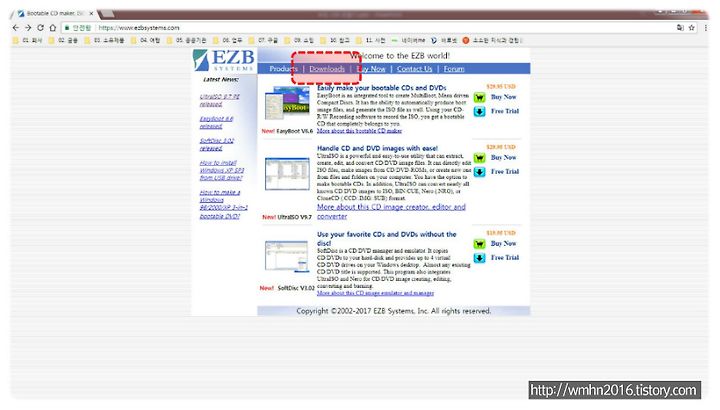Click the browser forward arrow

[28, 28]
